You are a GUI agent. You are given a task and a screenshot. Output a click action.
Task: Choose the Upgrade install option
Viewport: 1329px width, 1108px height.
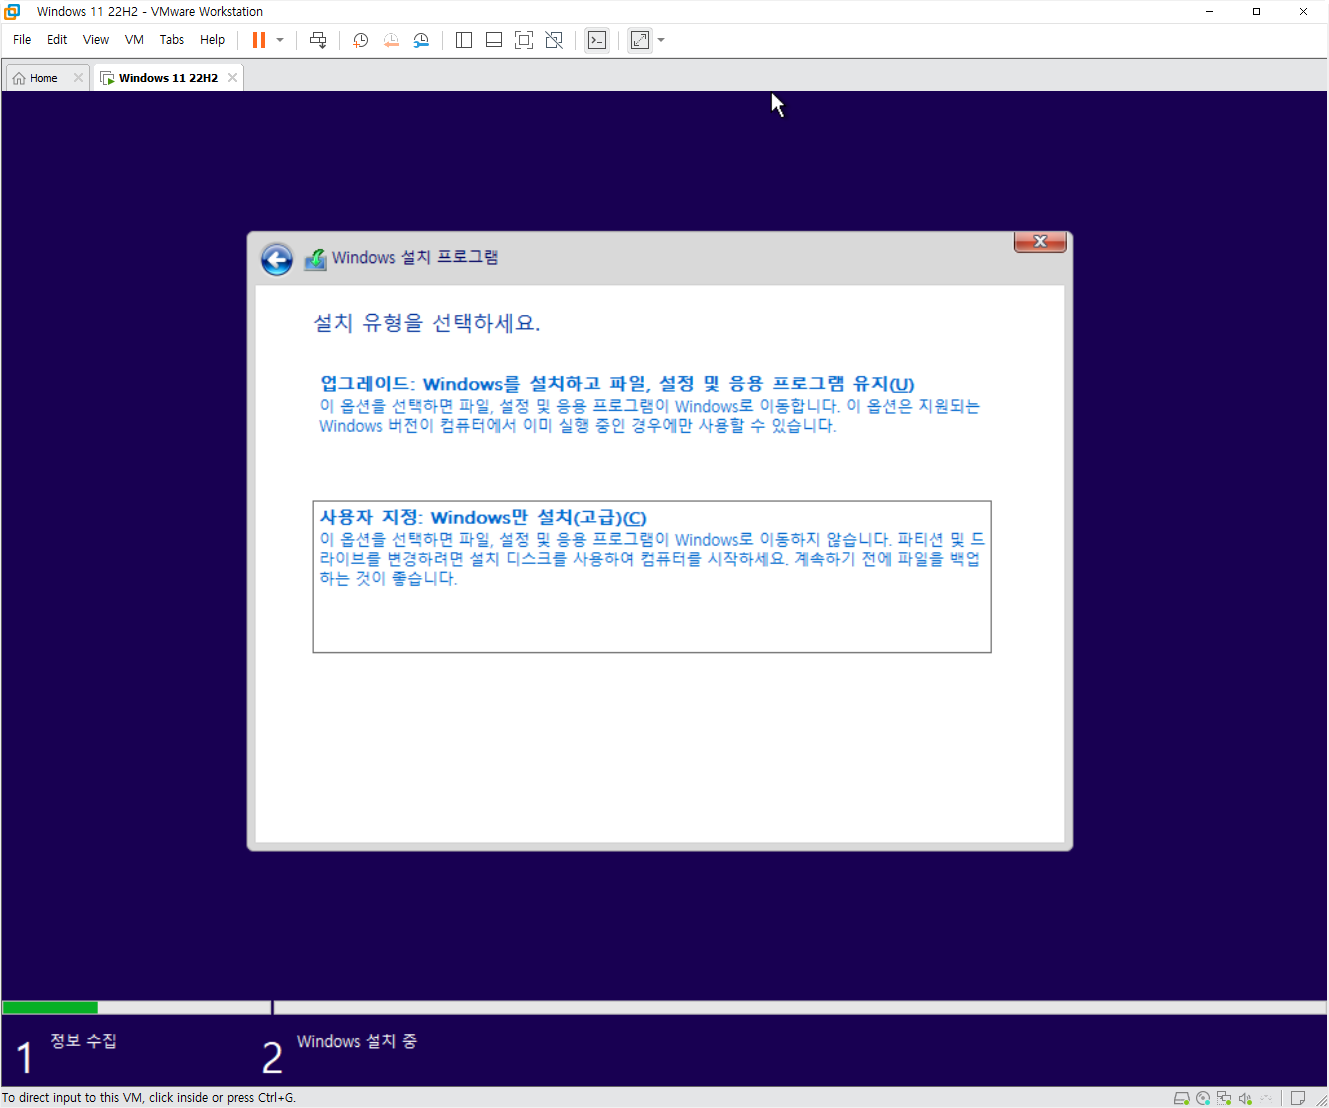(650, 404)
